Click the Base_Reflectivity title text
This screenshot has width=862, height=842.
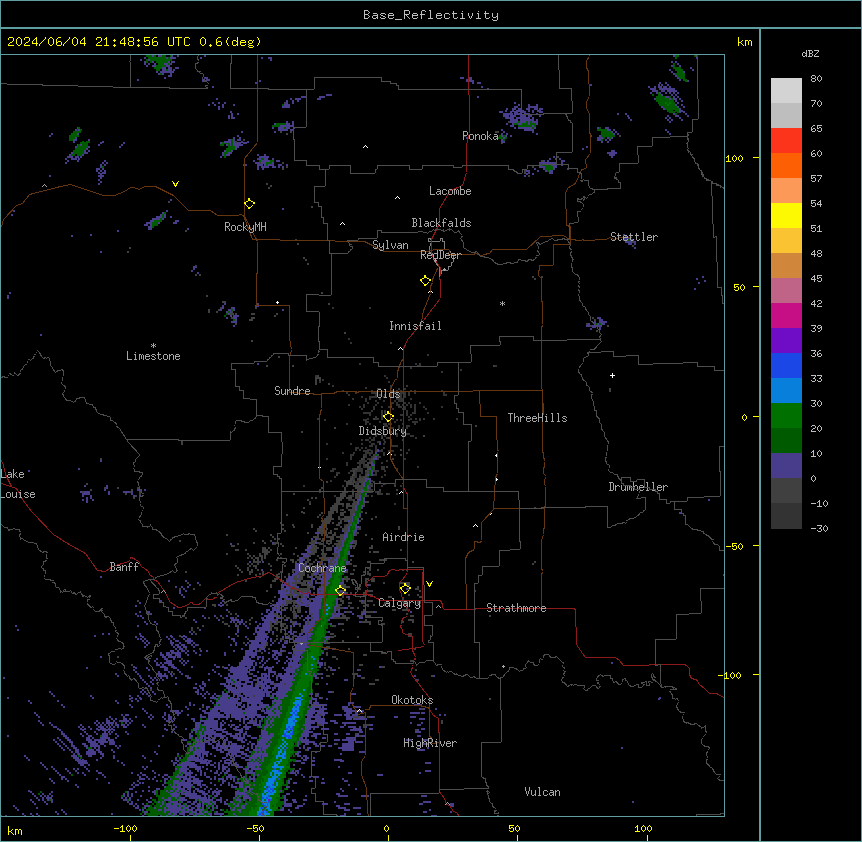(x=431, y=15)
